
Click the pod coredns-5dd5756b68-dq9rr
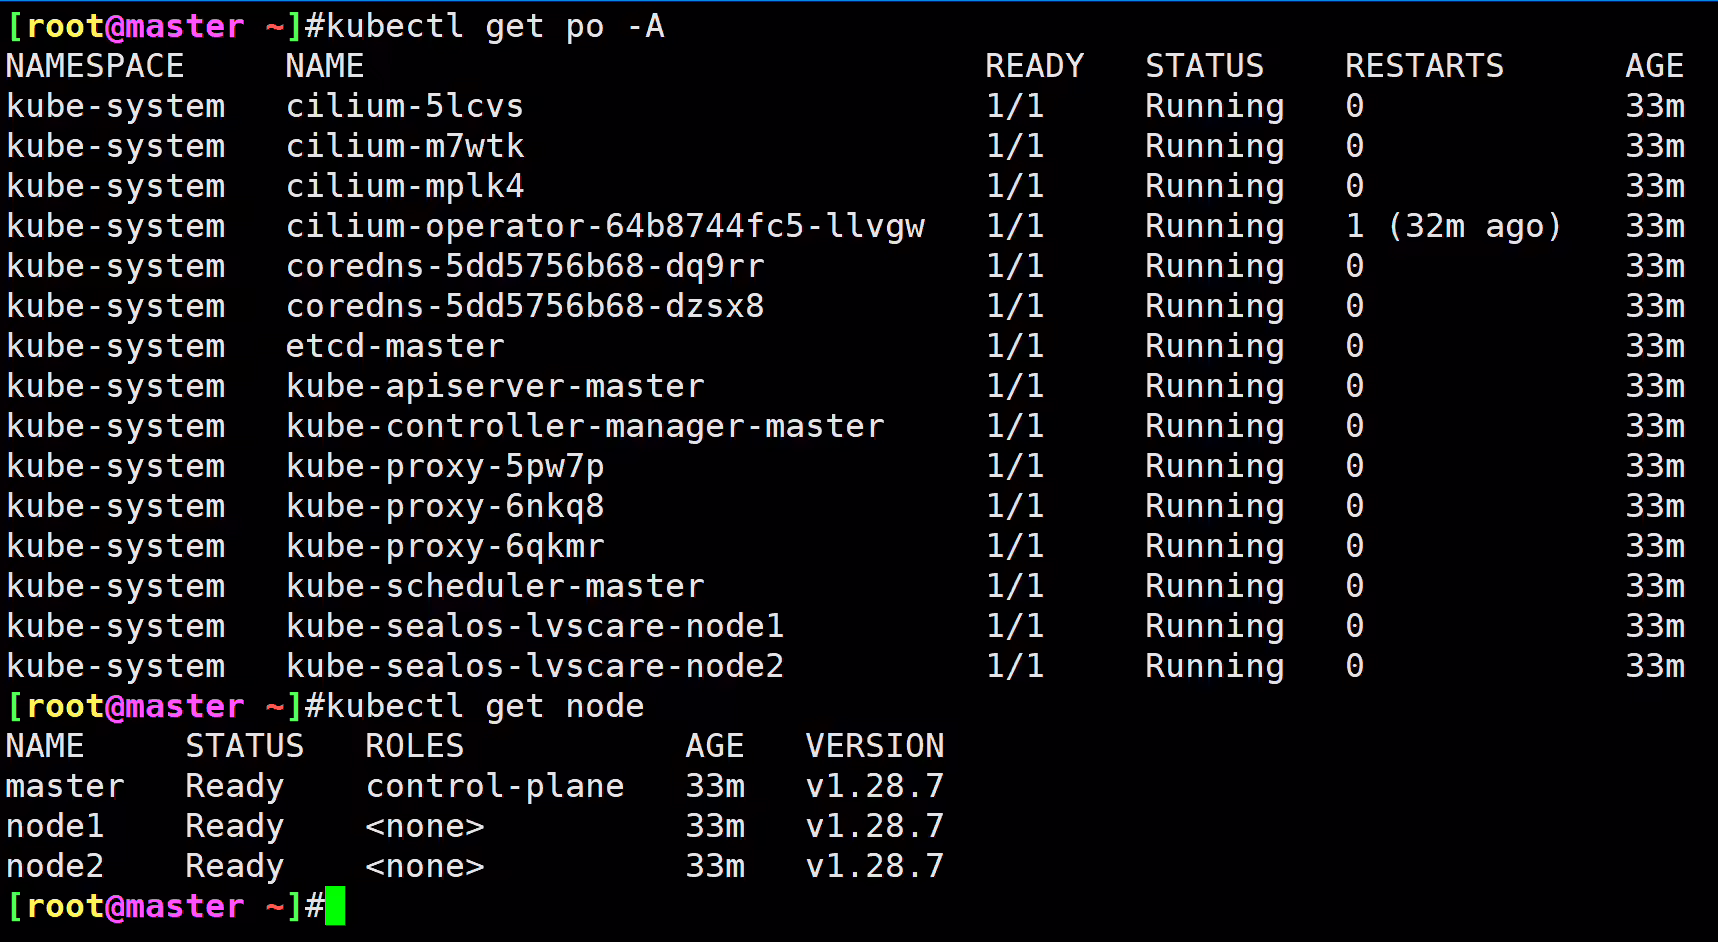click(x=525, y=266)
